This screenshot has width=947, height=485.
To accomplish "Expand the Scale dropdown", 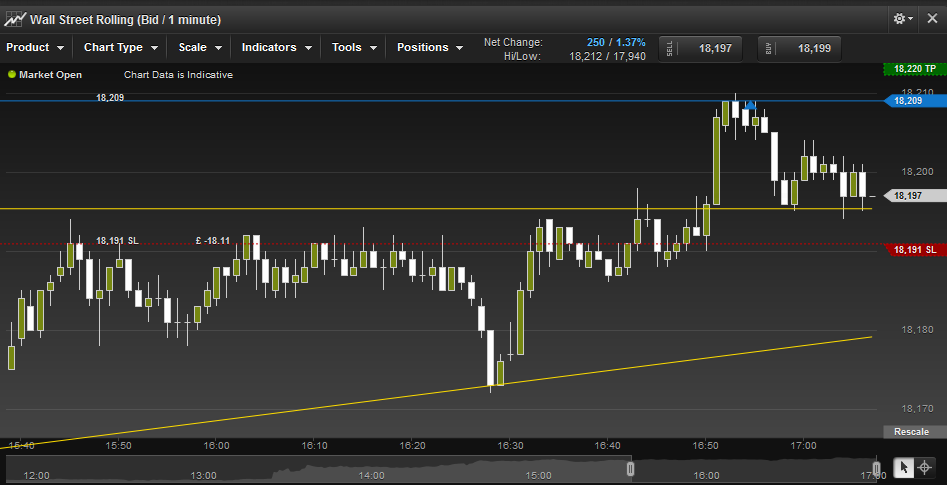I will point(199,47).
